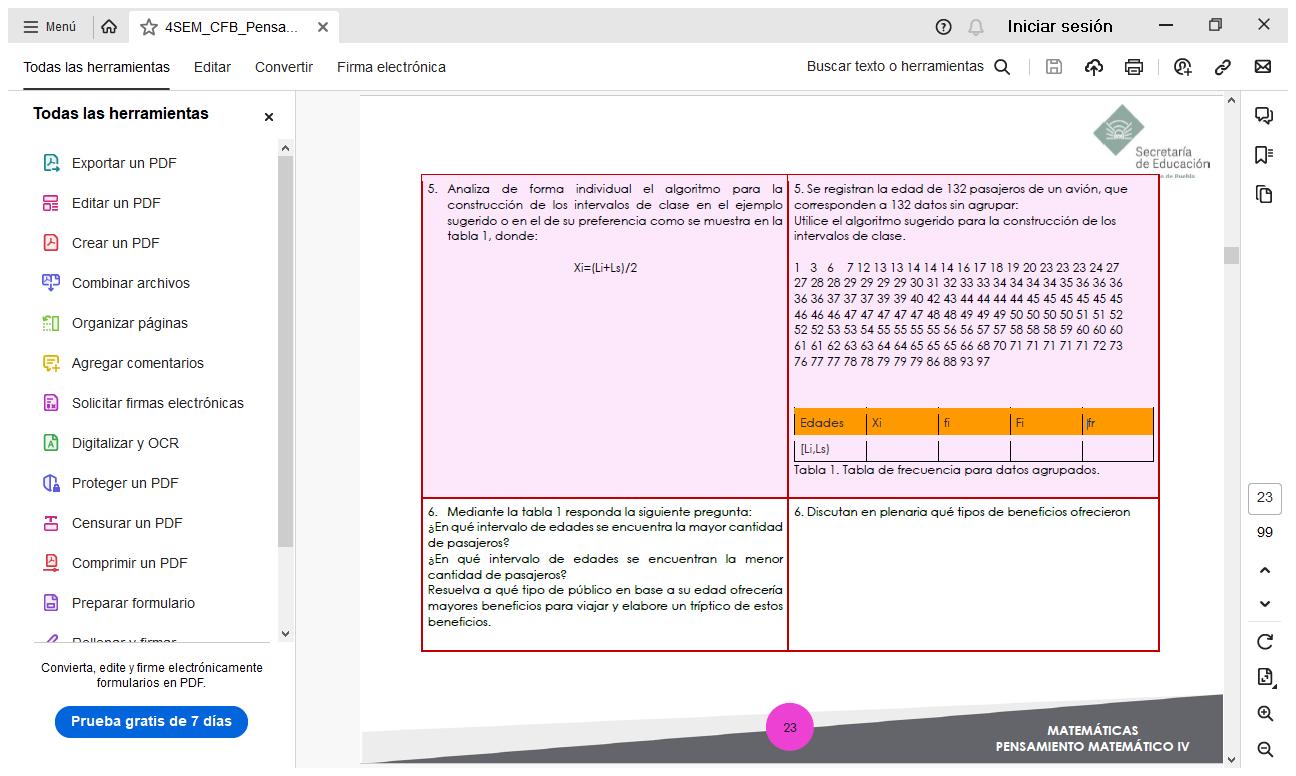Click the document vertical scrollbar thumb
This screenshot has height=776, width=1296.
click(x=1232, y=255)
